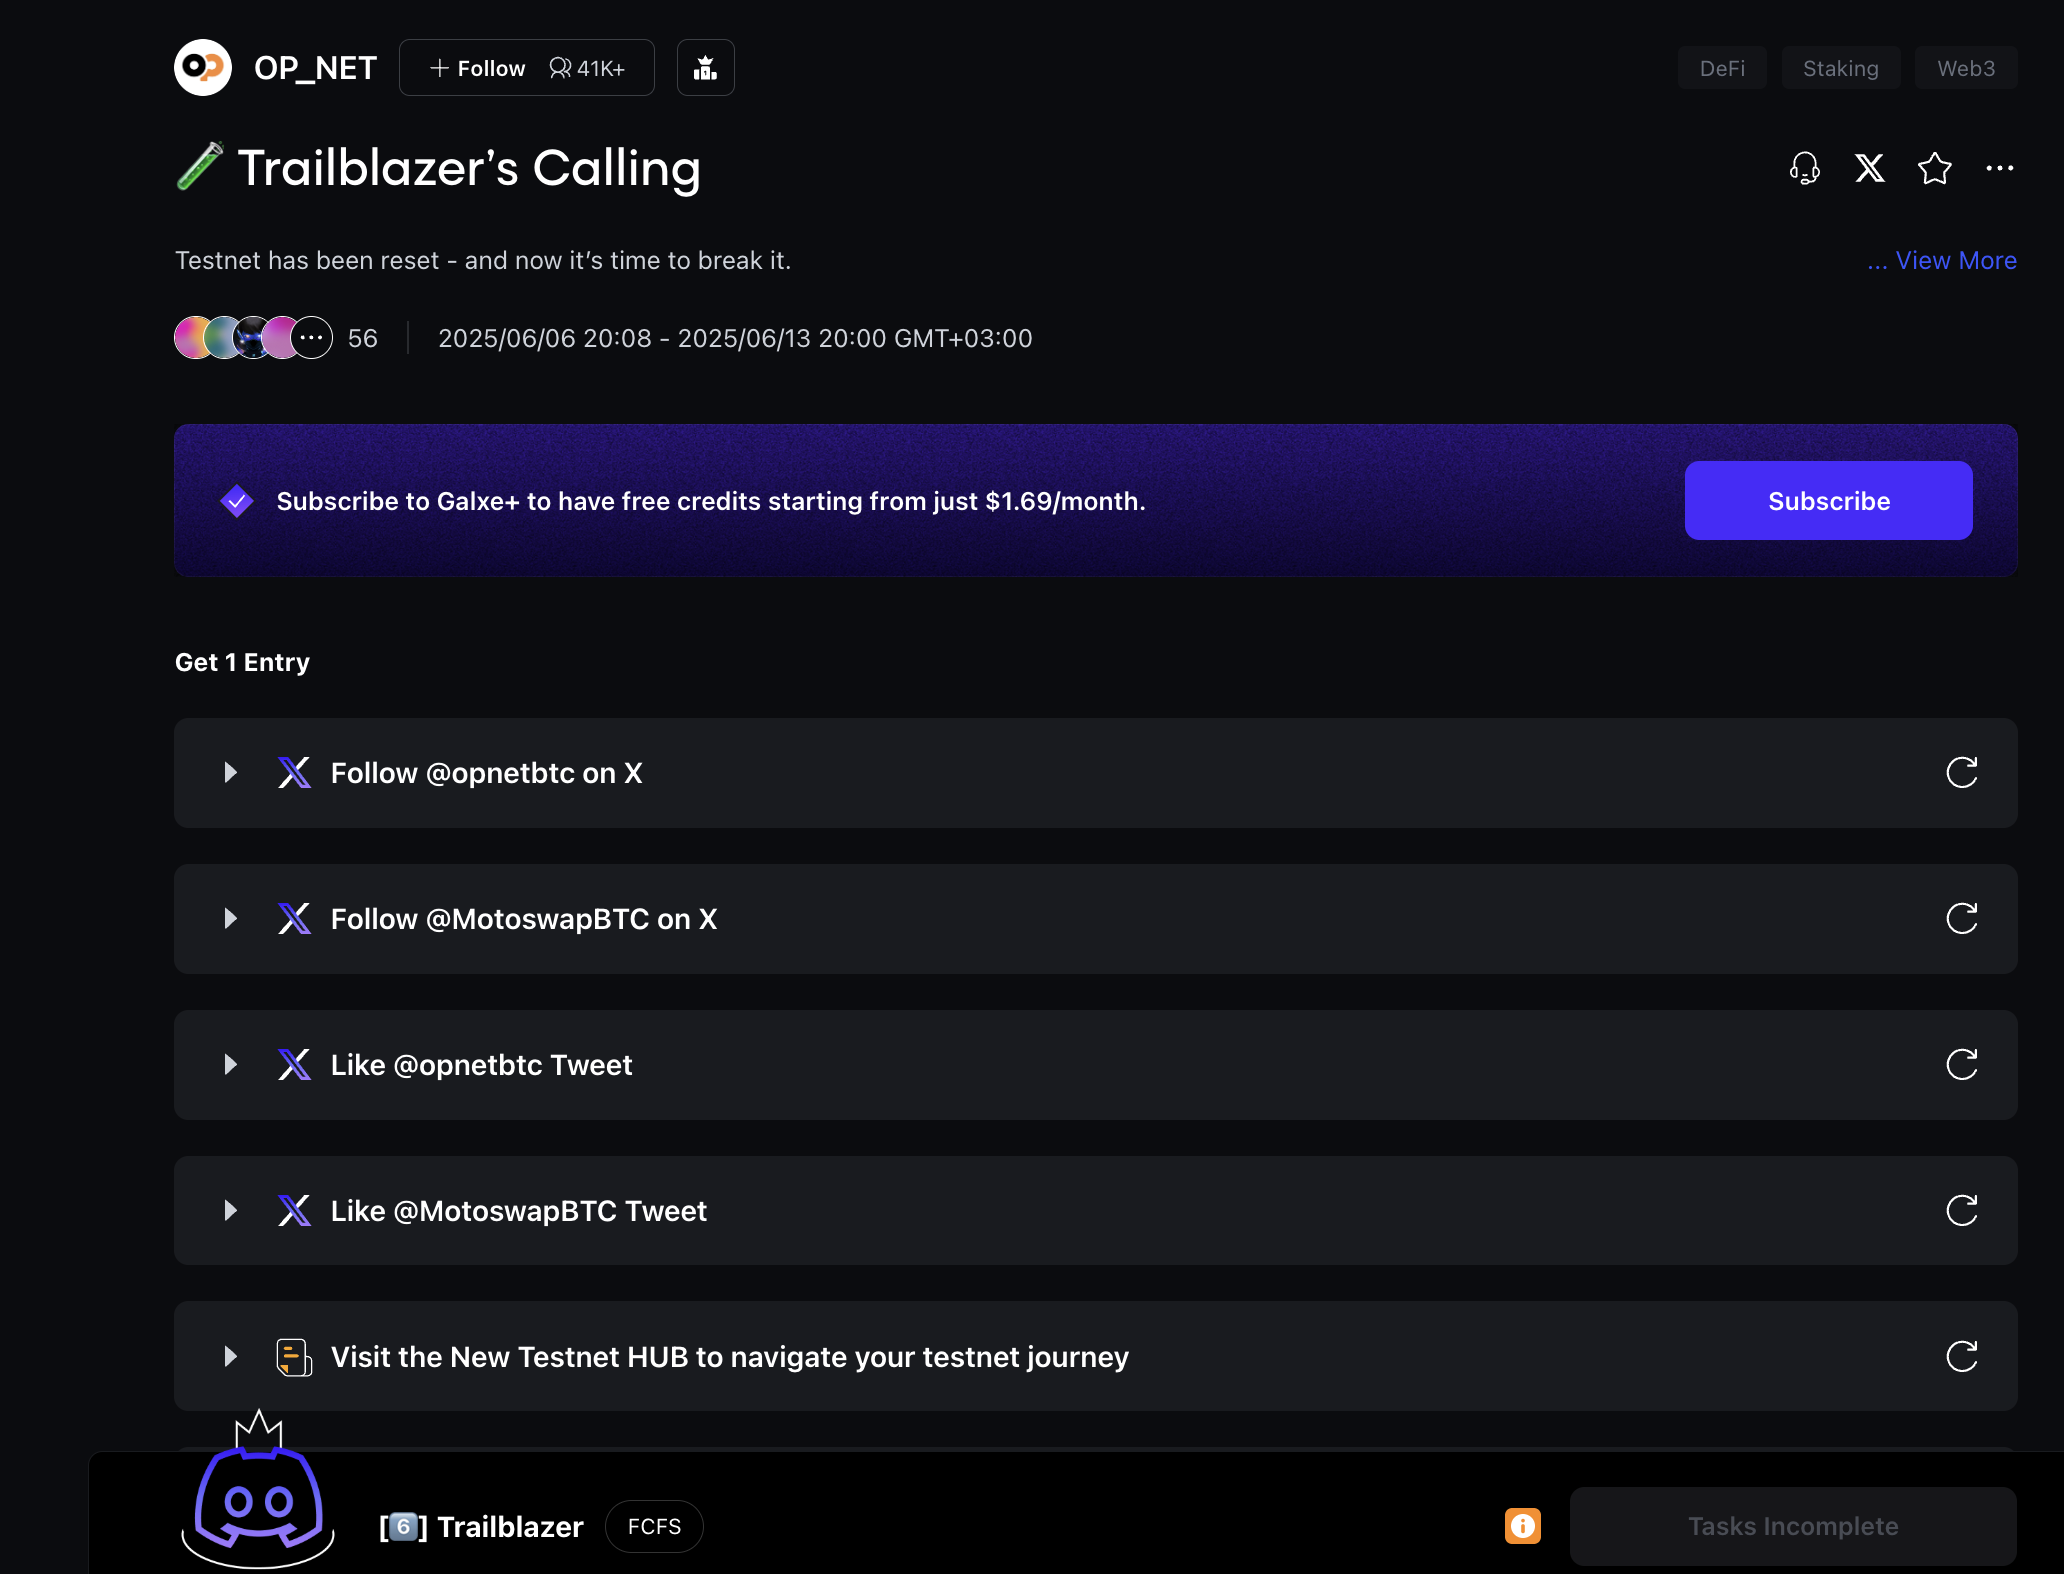Click the Tasks Incomplete button
Viewport: 2064px width, 1574px height.
tap(1792, 1526)
